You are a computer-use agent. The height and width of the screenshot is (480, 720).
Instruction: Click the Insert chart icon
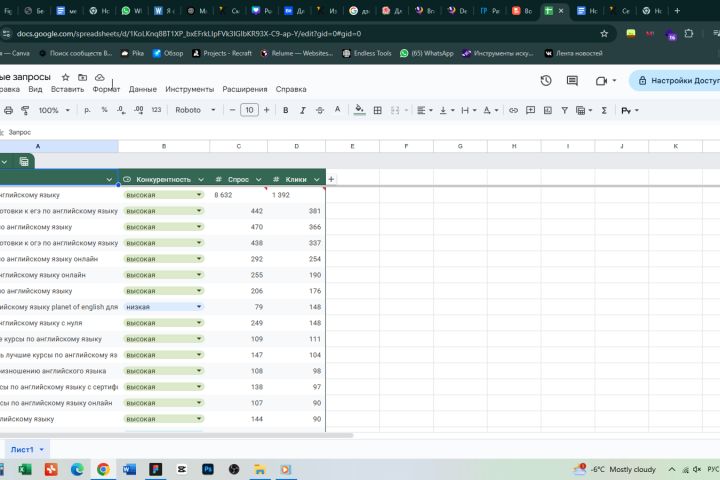click(x=548, y=110)
